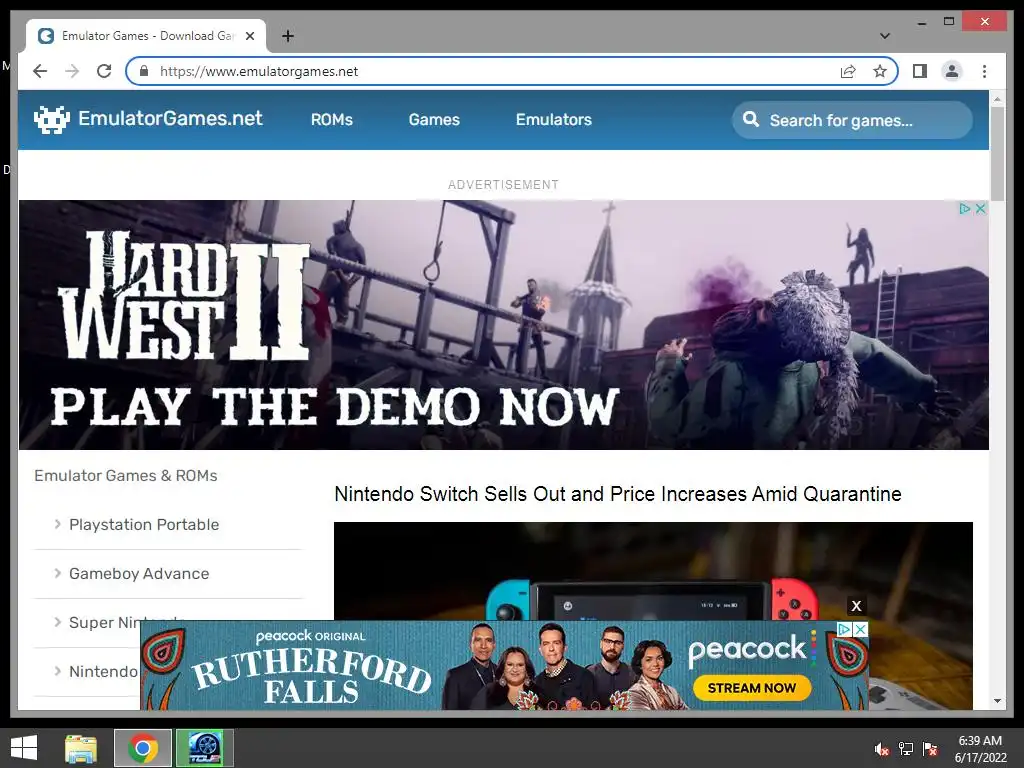
Task: Click the address bar URL
Action: pyautogui.click(x=259, y=71)
